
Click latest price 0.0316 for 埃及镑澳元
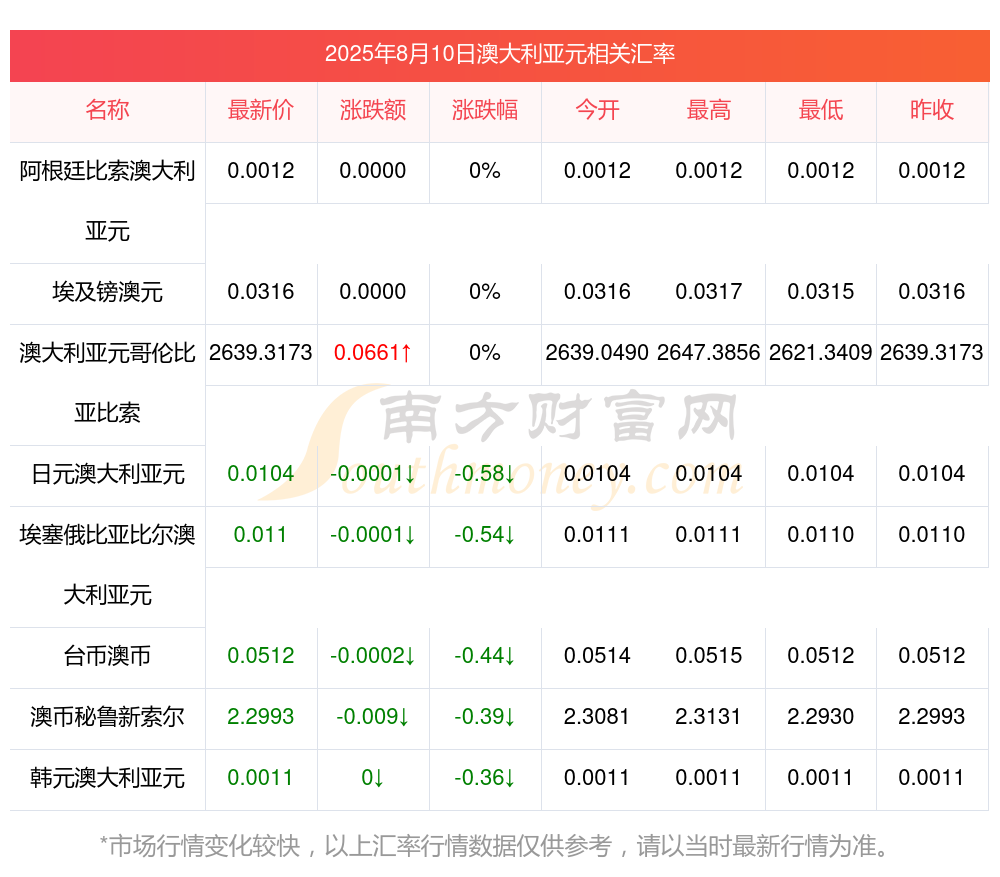261,292
